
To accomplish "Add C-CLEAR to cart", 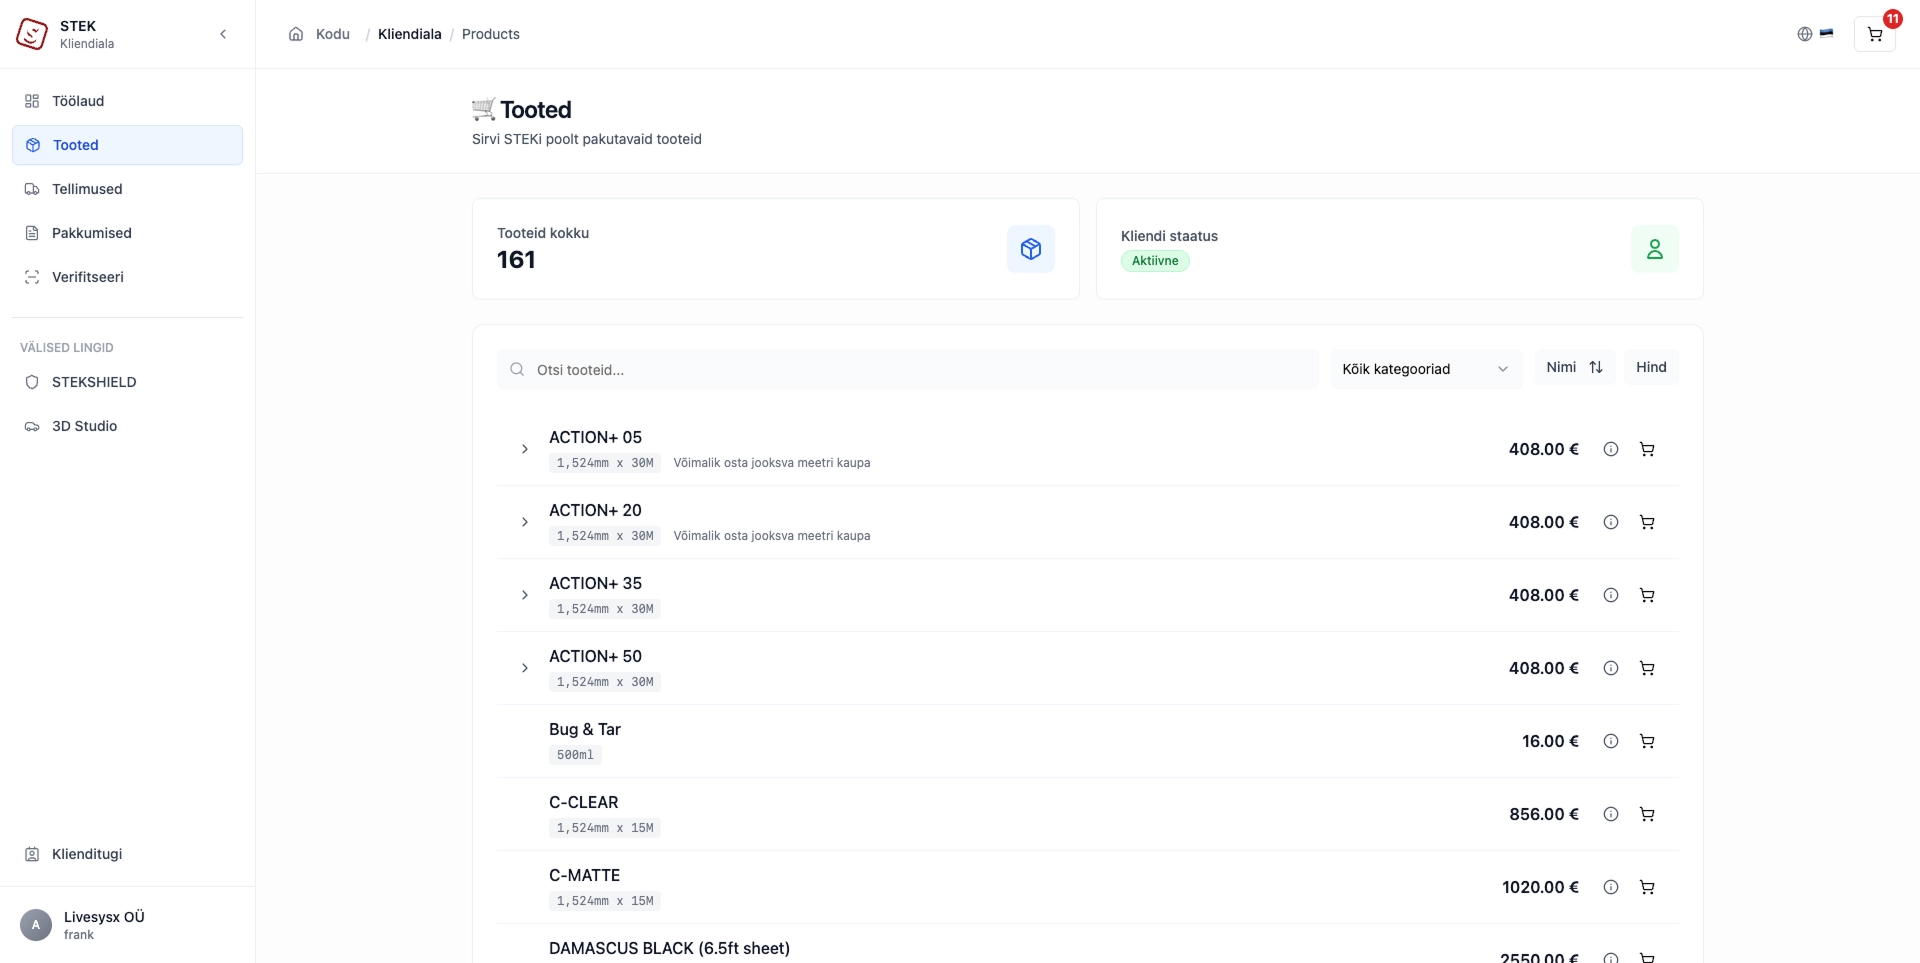I will (1647, 814).
